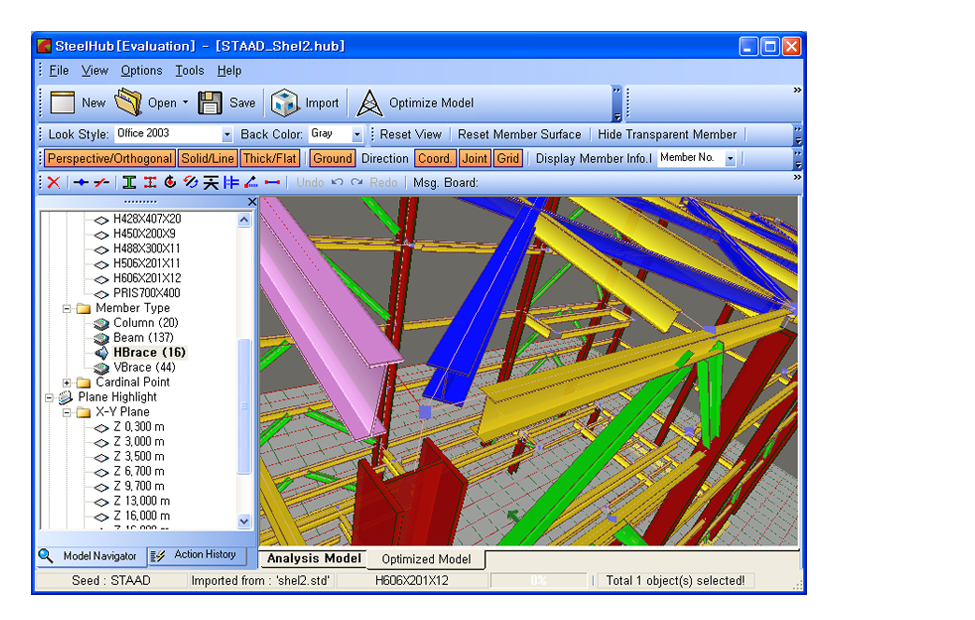Toggle the Ground display
This screenshot has width=975, height=620.
[333, 159]
